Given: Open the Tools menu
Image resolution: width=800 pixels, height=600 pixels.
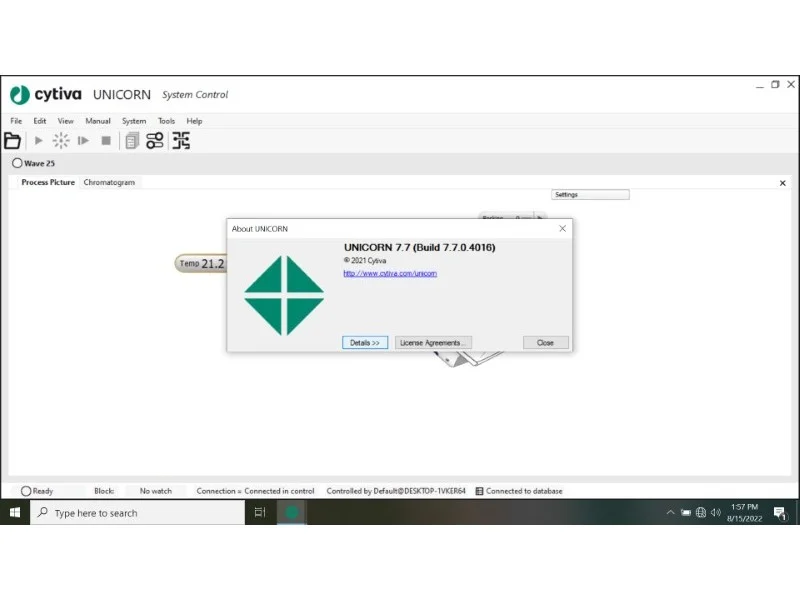Looking at the screenshot, I should tap(166, 121).
